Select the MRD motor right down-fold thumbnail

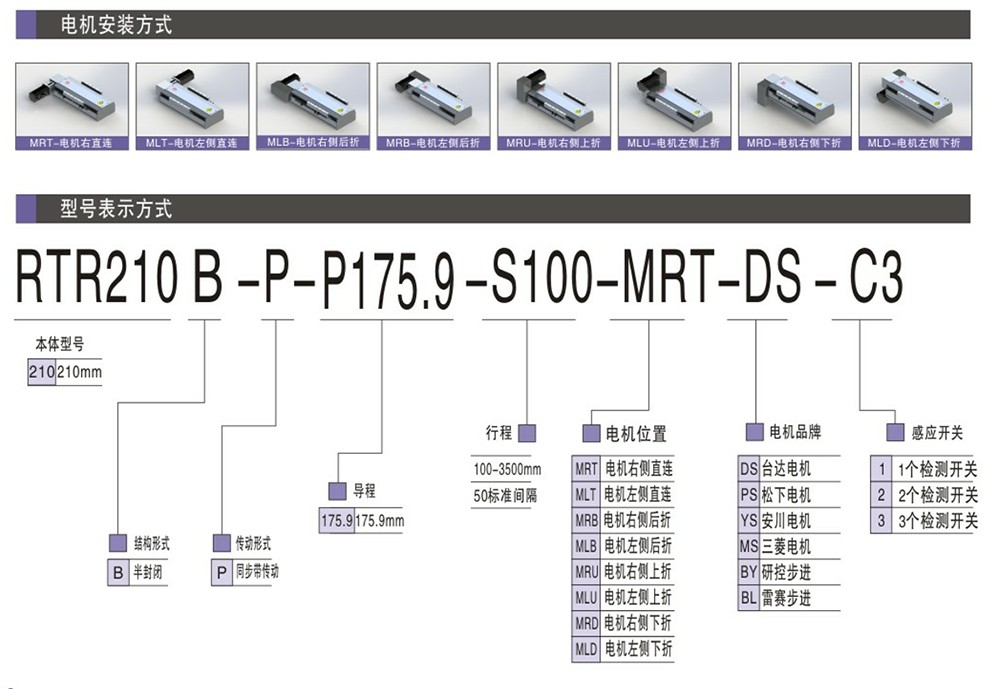[795, 107]
